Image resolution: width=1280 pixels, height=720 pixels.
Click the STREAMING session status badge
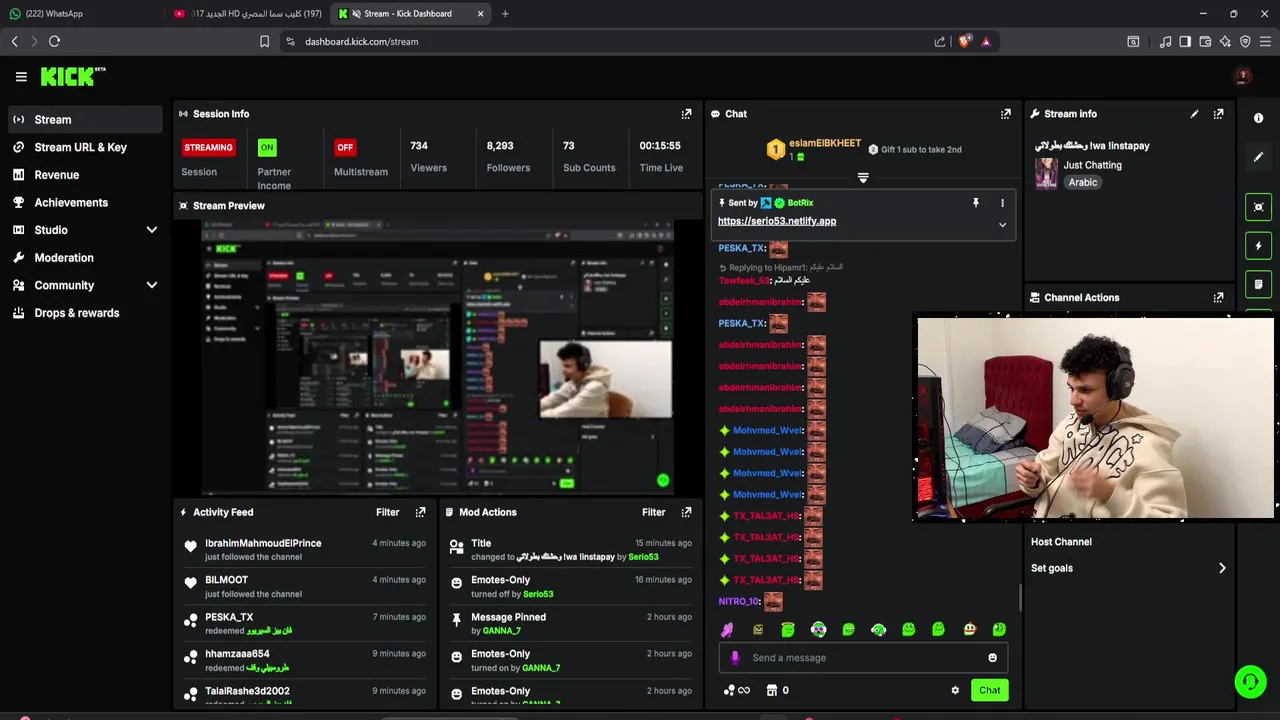click(208, 147)
